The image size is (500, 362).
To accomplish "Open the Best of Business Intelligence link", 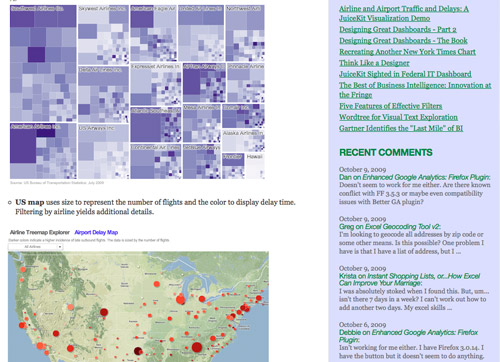I will point(415,90).
